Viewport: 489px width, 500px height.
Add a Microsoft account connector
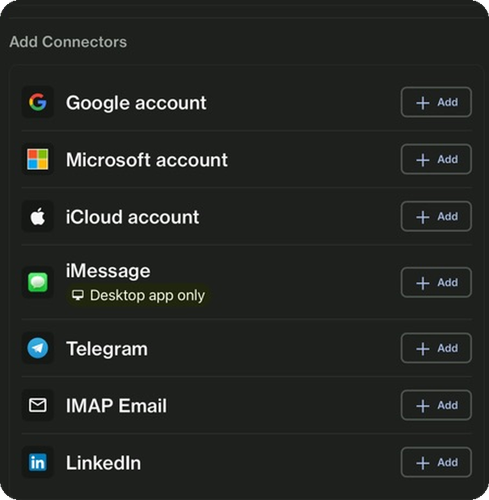point(436,159)
